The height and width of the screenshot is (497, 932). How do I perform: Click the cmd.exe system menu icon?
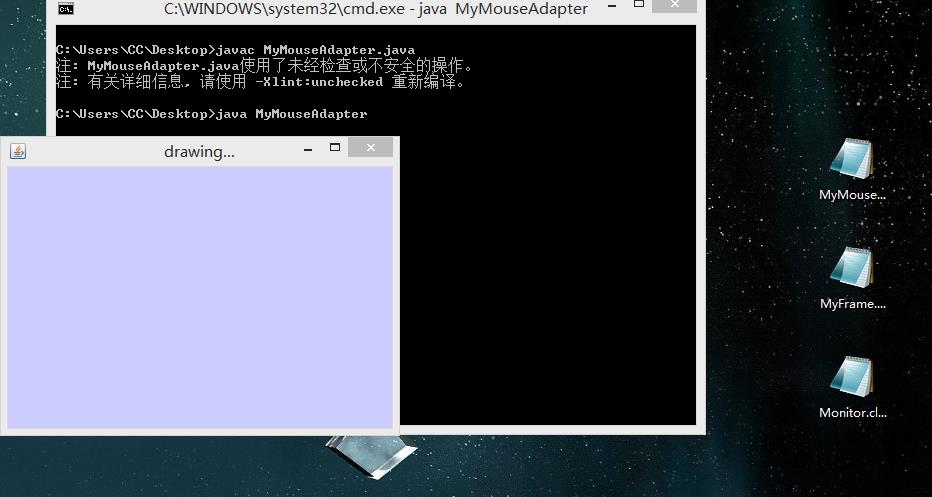click(x=66, y=8)
